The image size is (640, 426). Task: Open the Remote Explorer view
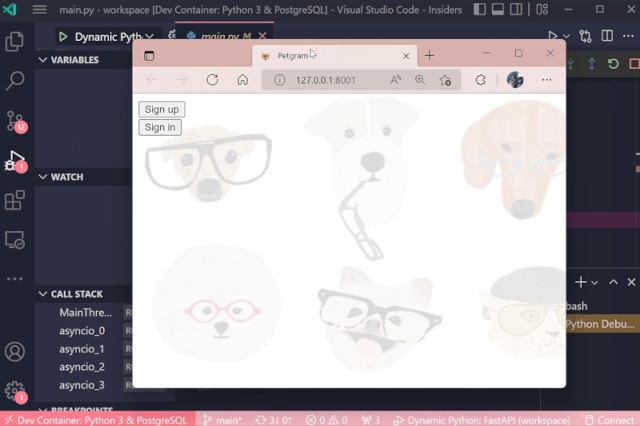pos(15,240)
